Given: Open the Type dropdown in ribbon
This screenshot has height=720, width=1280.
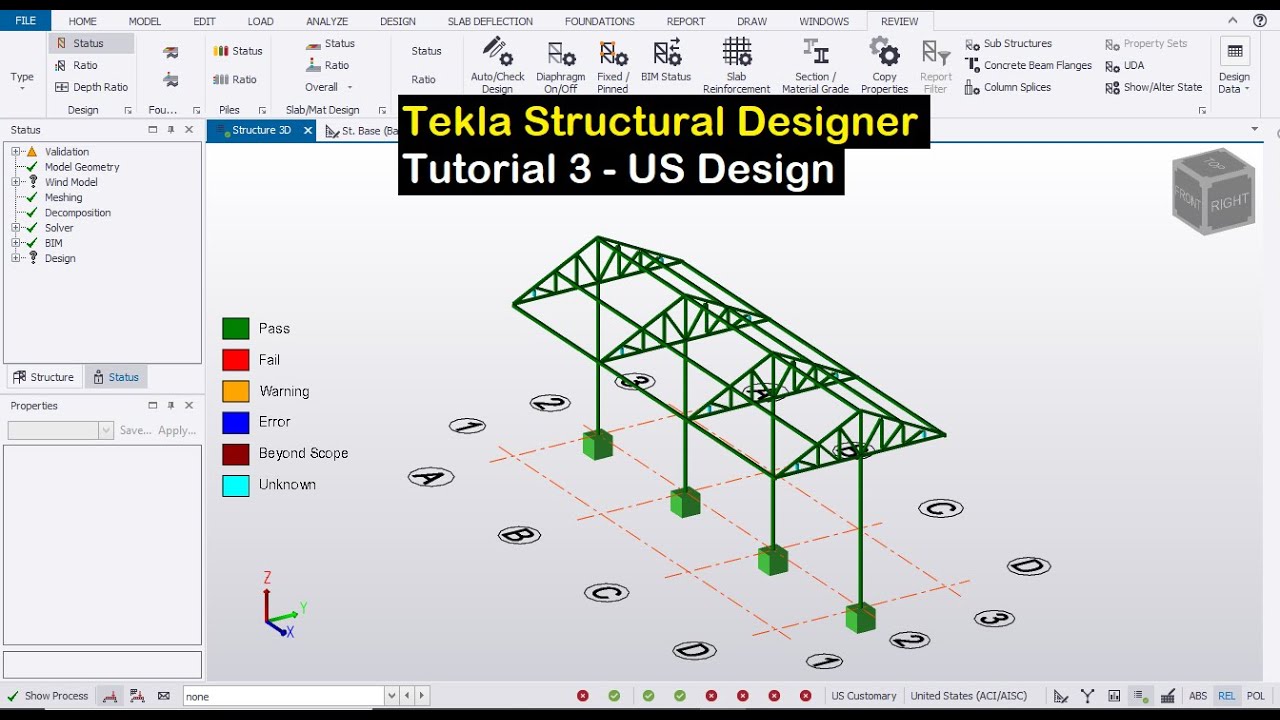Looking at the screenshot, I should click(22, 79).
